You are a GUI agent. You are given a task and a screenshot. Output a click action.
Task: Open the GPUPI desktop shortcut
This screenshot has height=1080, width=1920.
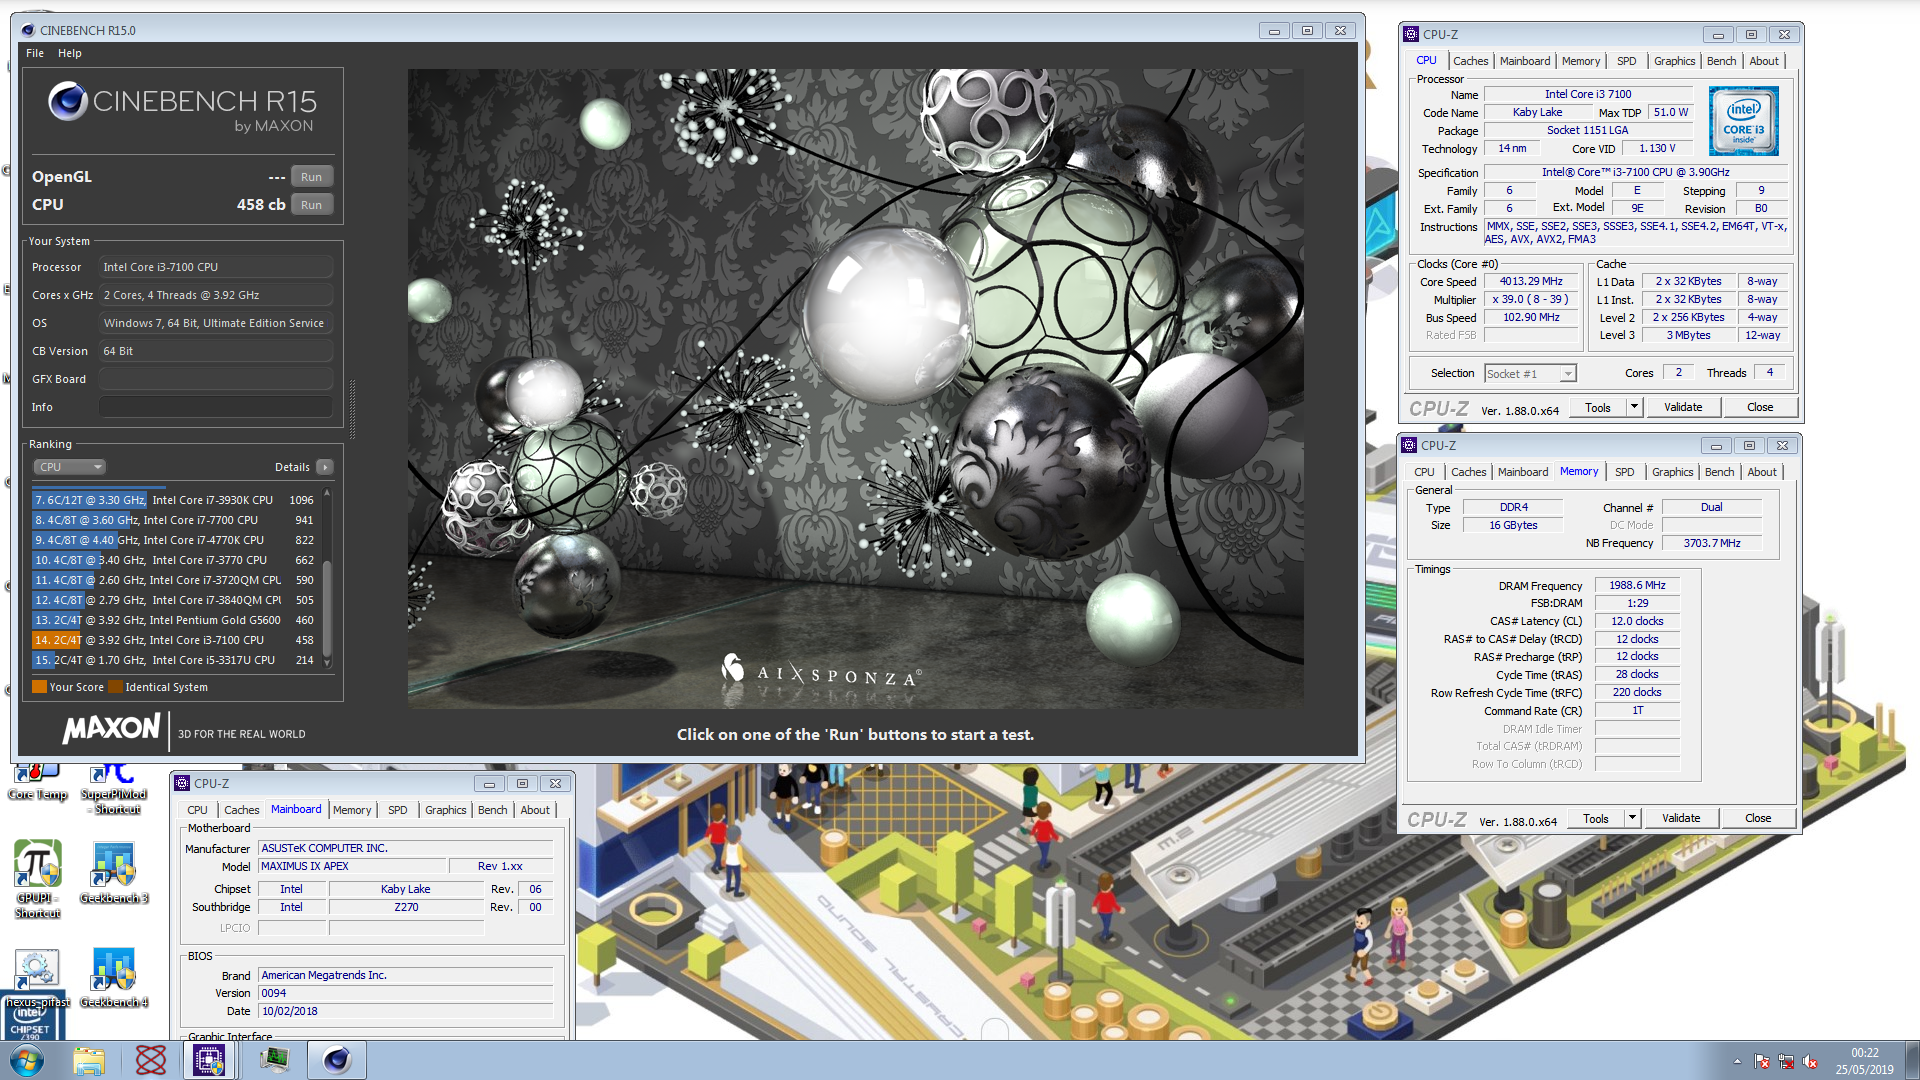(37, 879)
